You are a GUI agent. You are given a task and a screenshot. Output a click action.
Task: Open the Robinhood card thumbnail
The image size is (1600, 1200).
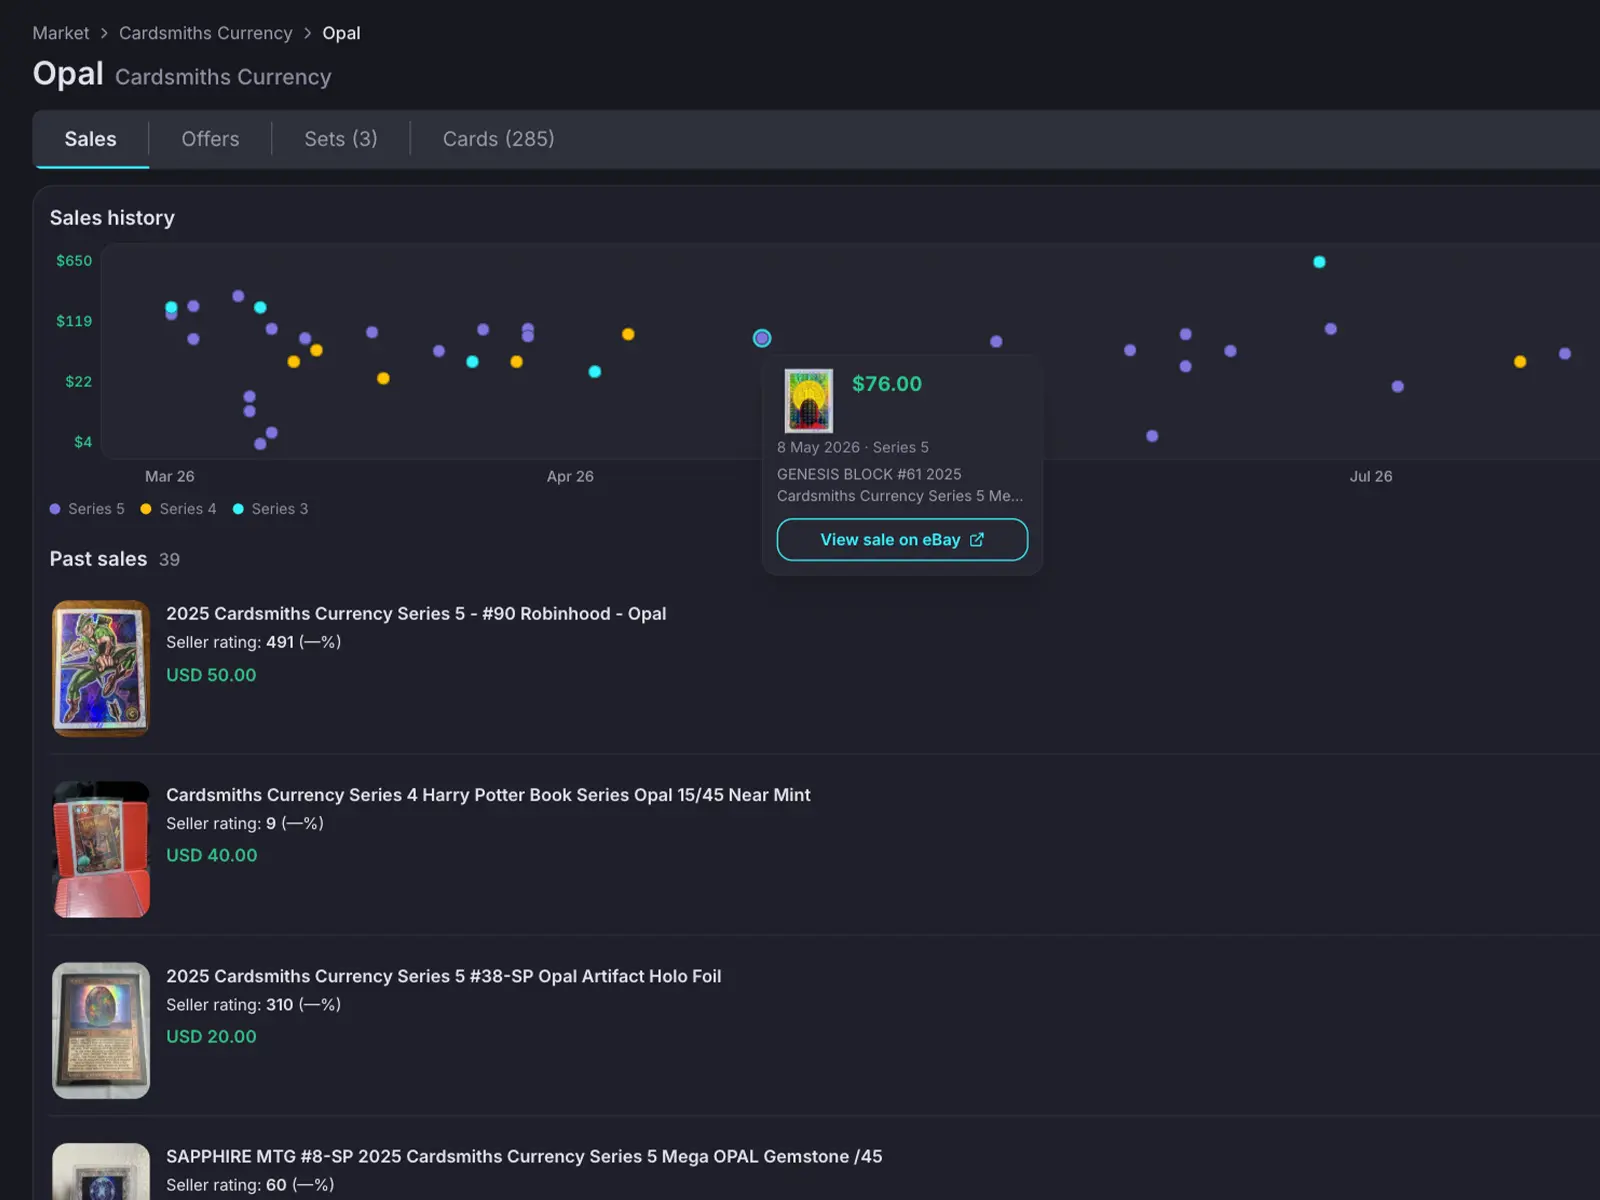tap(101, 668)
